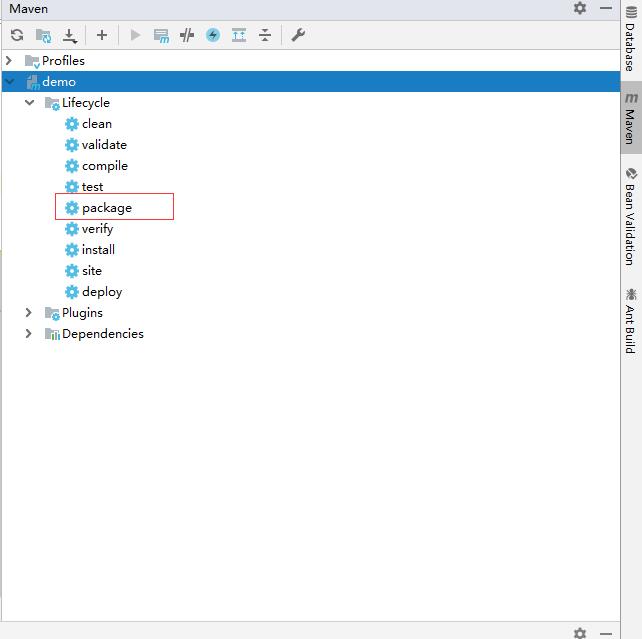Open Maven settings with wrench icon
The height and width of the screenshot is (639, 642).
pyautogui.click(x=298, y=35)
